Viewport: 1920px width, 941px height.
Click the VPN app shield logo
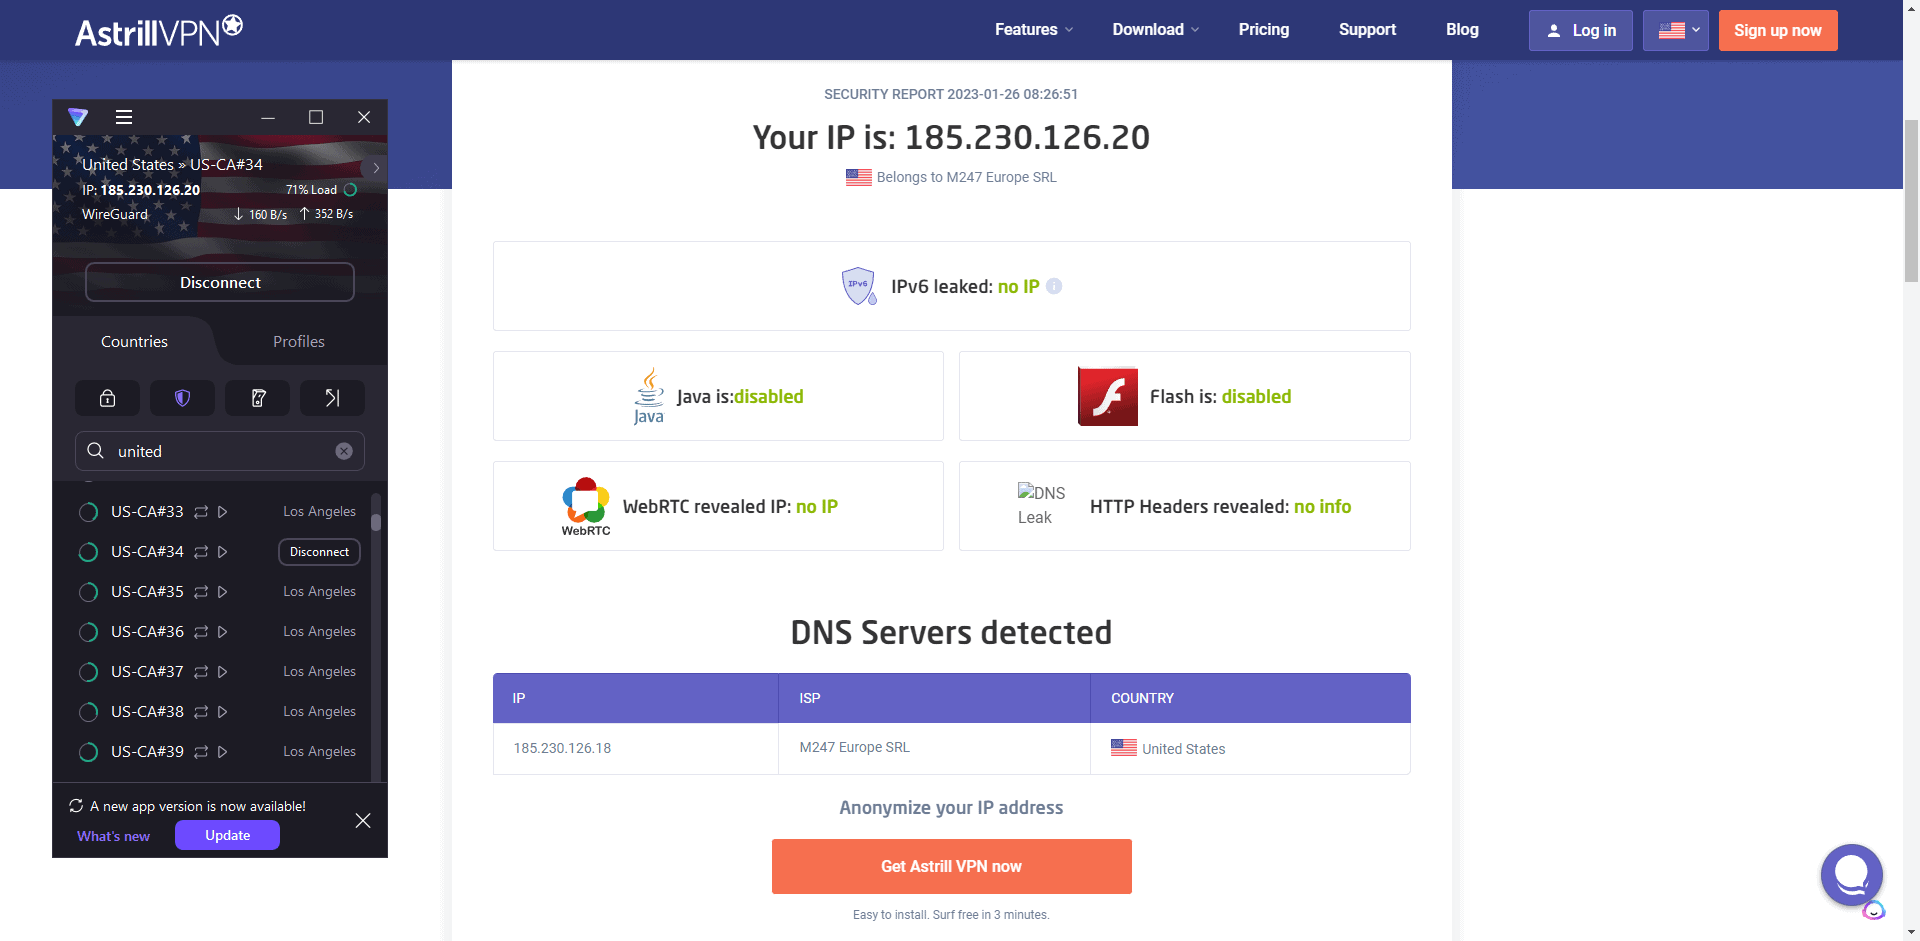(x=78, y=117)
